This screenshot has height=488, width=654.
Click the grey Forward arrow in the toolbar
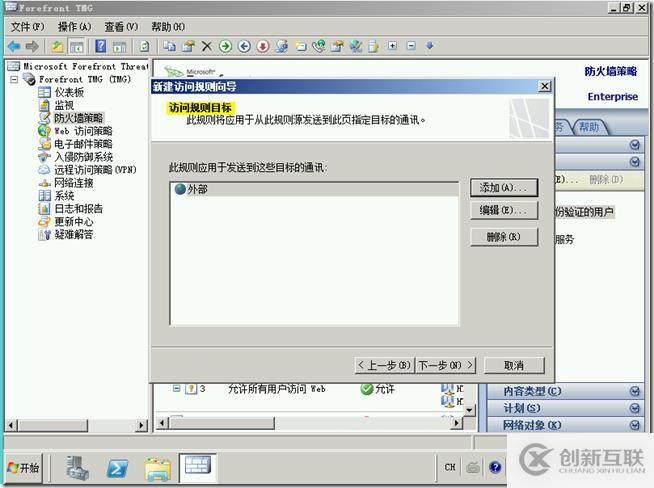[33, 46]
